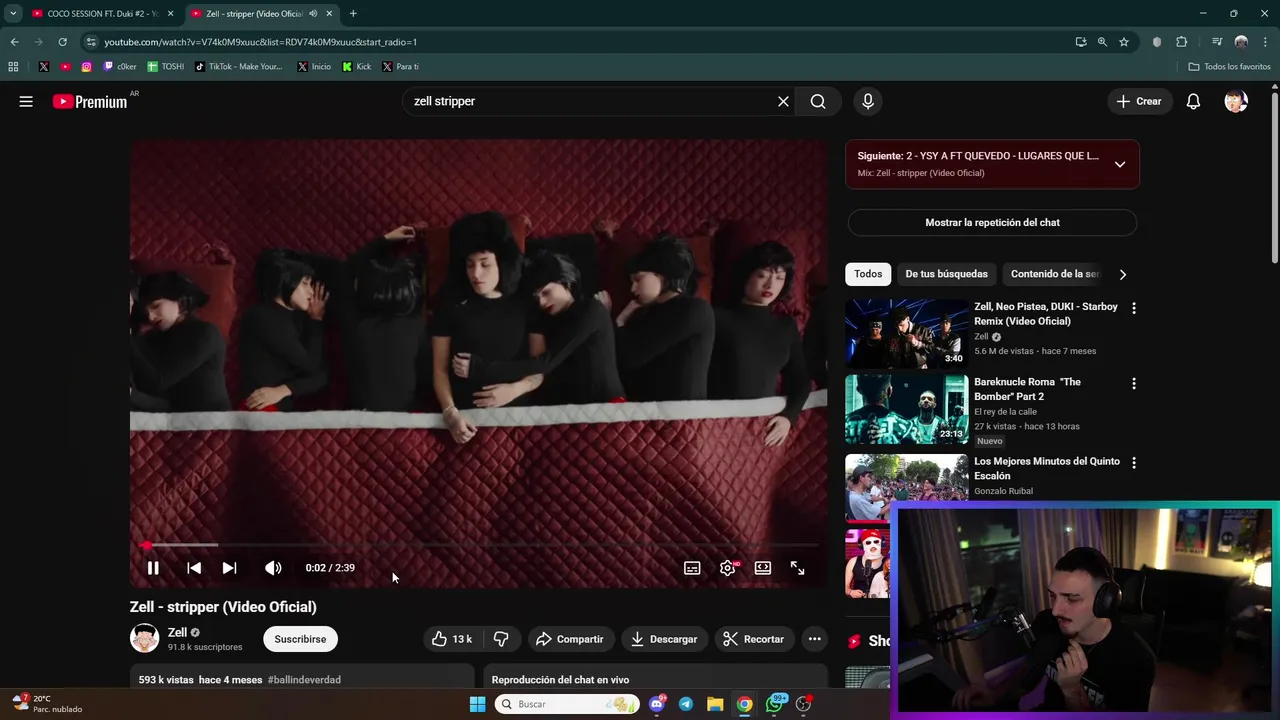The height and width of the screenshot is (720, 1280).
Task: Open options for Quinto Escalón video
Action: click(1133, 463)
